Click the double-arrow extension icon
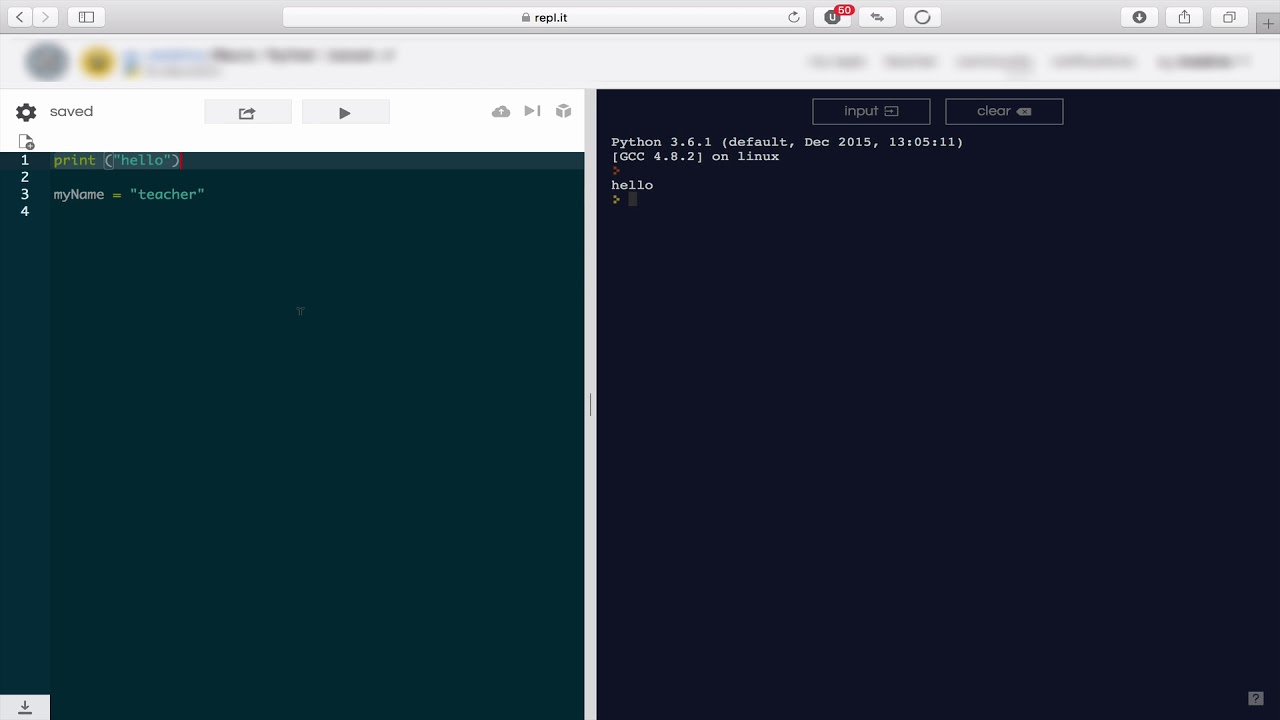The height and width of the screenshot is (720, 1280). pos(877,17)
